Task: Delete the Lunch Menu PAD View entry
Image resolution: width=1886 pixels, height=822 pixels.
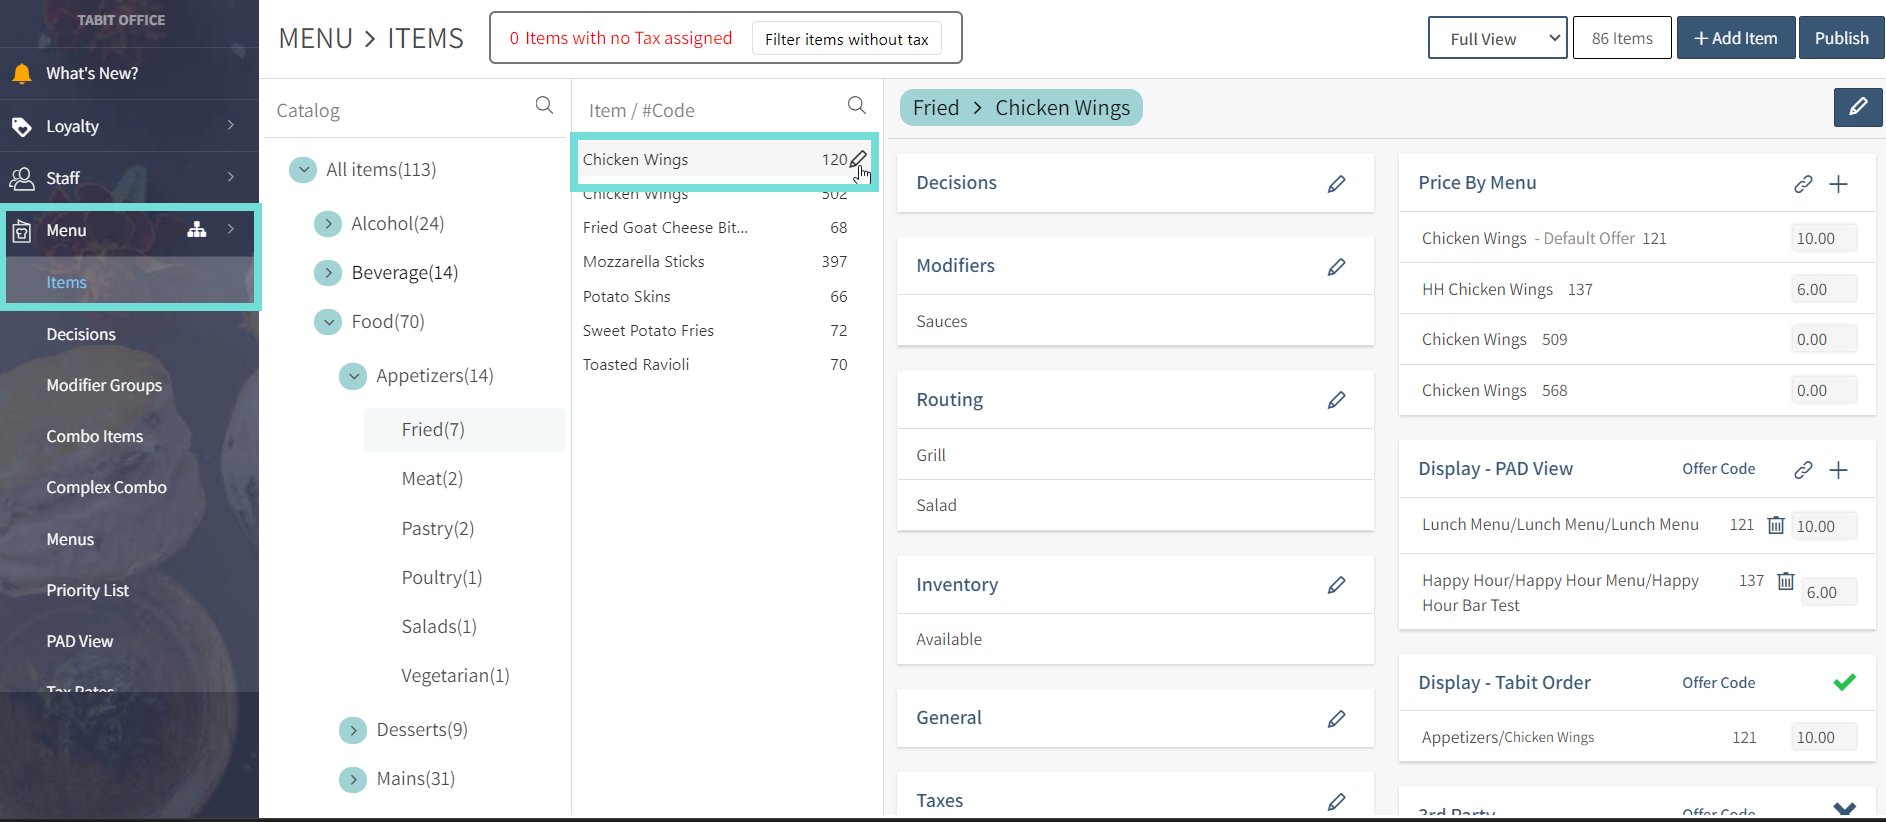Action: 1775,525
